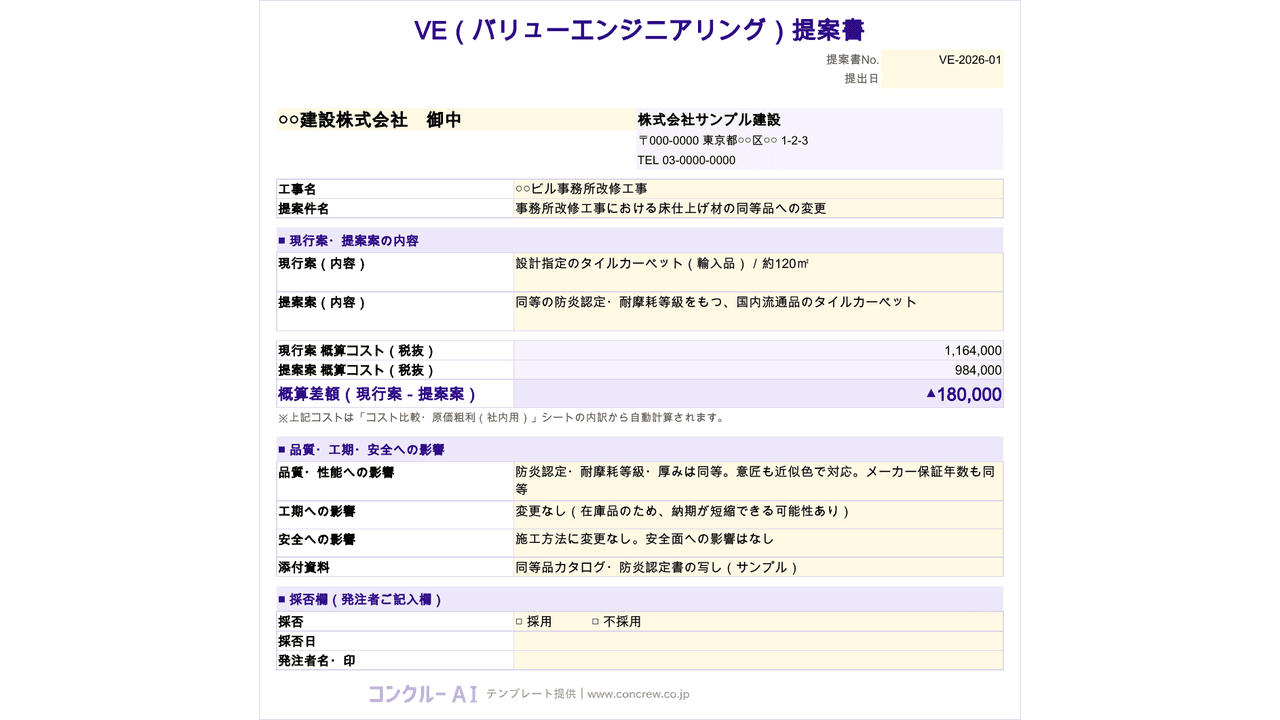Click the コンクルーAI logo
The height and width of the screenshot is (720, 1280).
pyautogui.click(x=423, y=693)
